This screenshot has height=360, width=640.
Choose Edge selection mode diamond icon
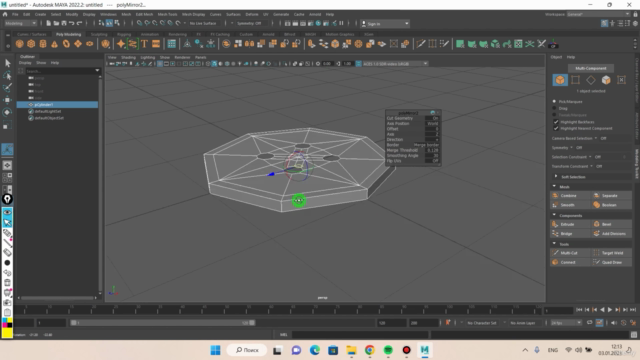tap(591, 80)
